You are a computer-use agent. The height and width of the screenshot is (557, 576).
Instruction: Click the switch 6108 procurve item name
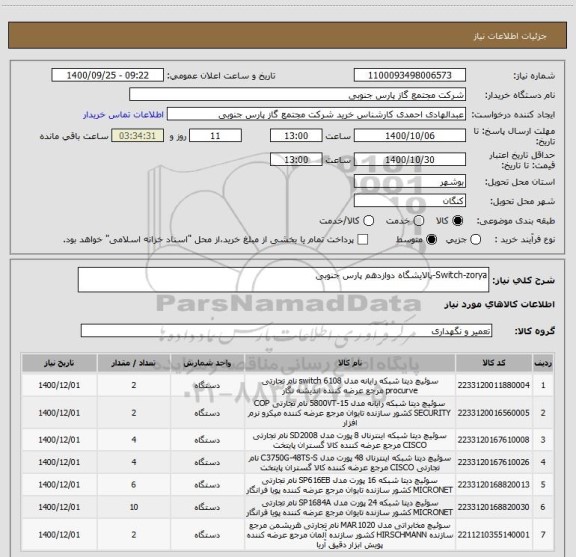350,385
